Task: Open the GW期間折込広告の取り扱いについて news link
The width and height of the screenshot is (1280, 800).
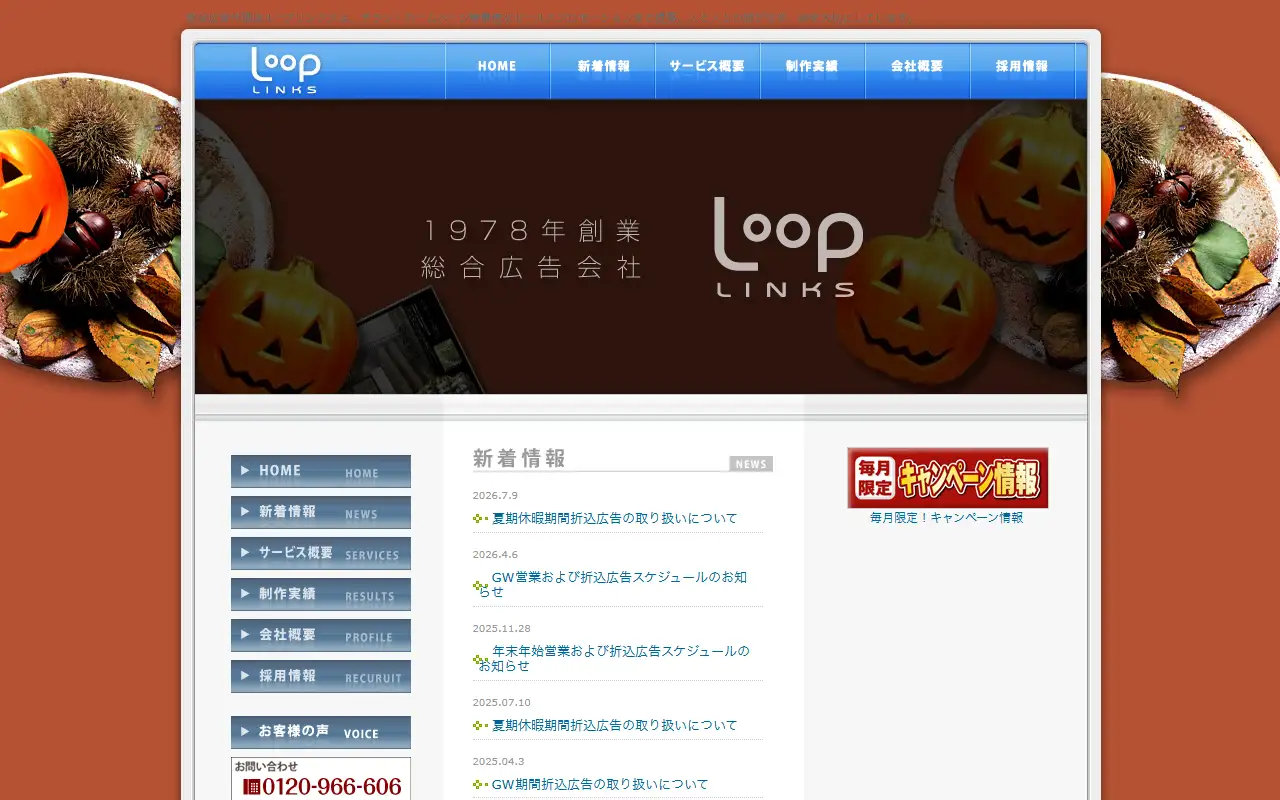Action: (600, 784)
